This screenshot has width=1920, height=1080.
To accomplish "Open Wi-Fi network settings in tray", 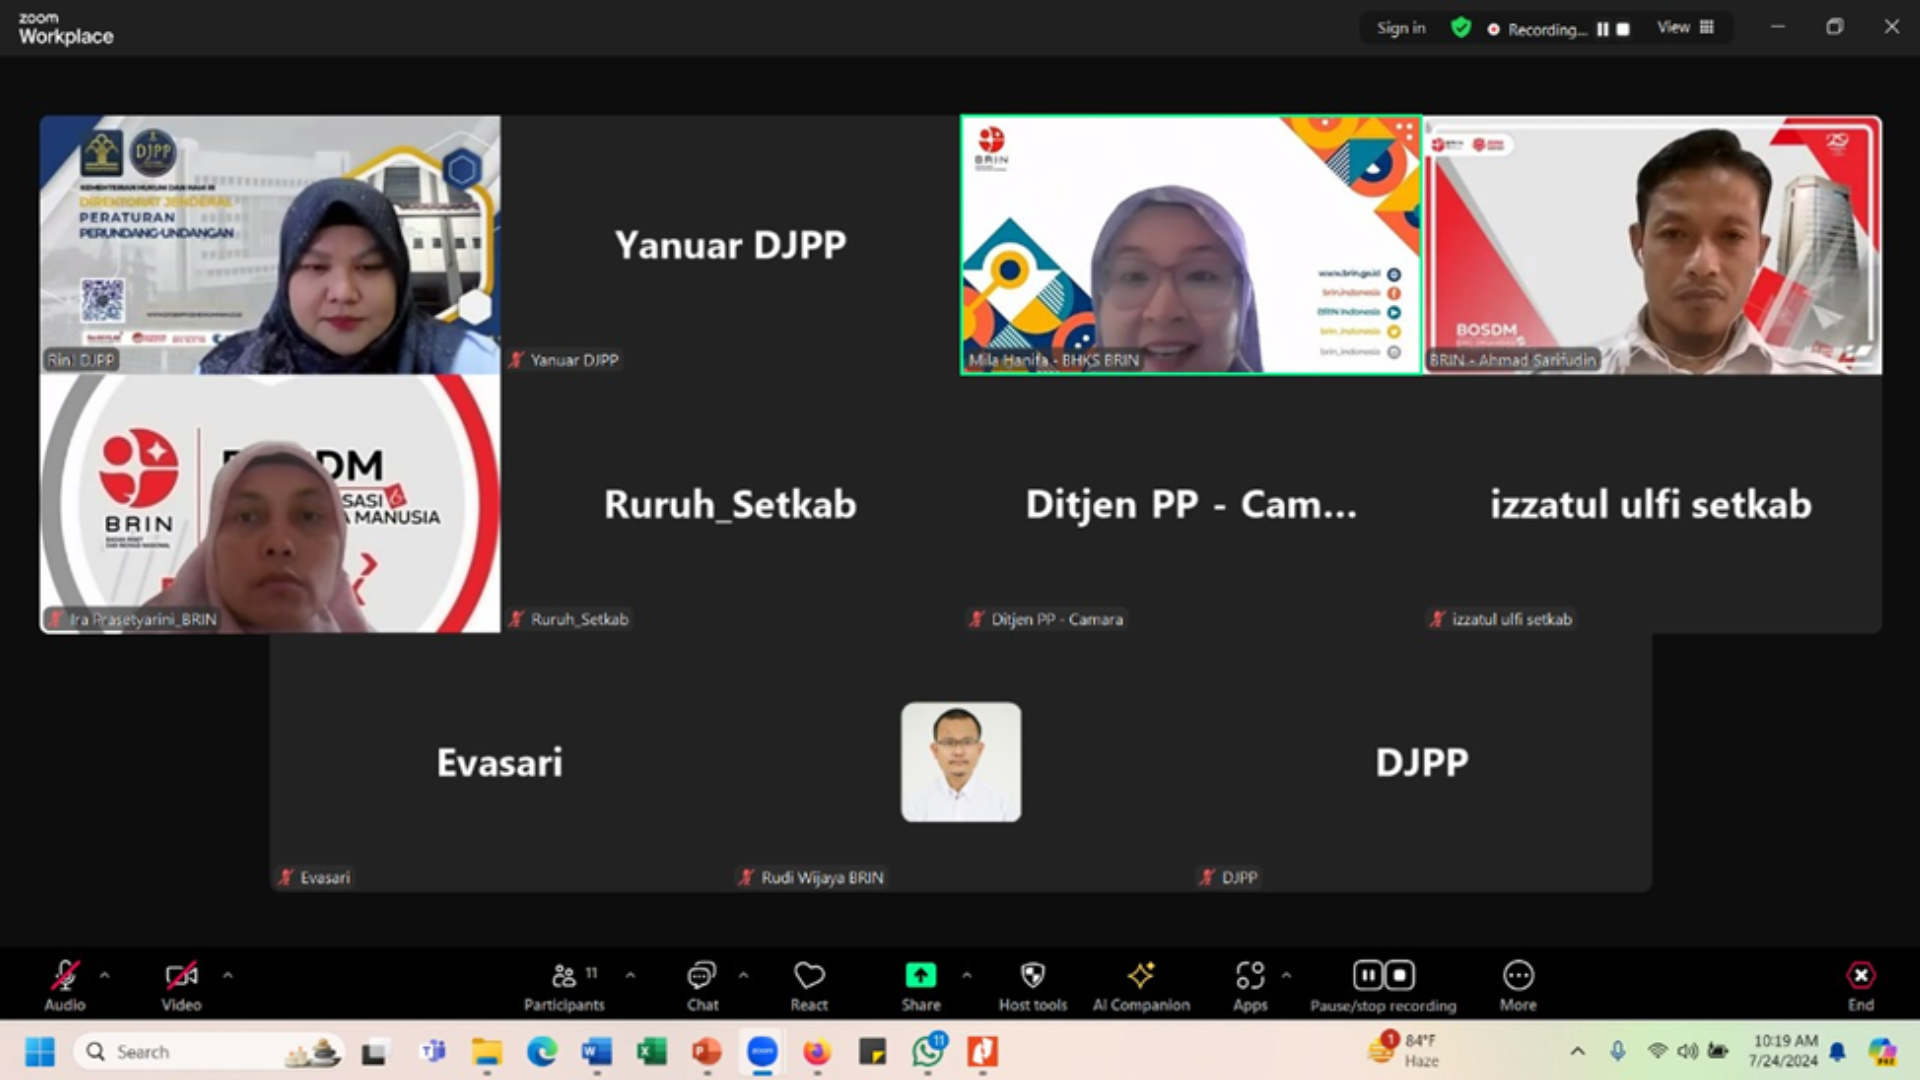I will tap(1657, 1051).
